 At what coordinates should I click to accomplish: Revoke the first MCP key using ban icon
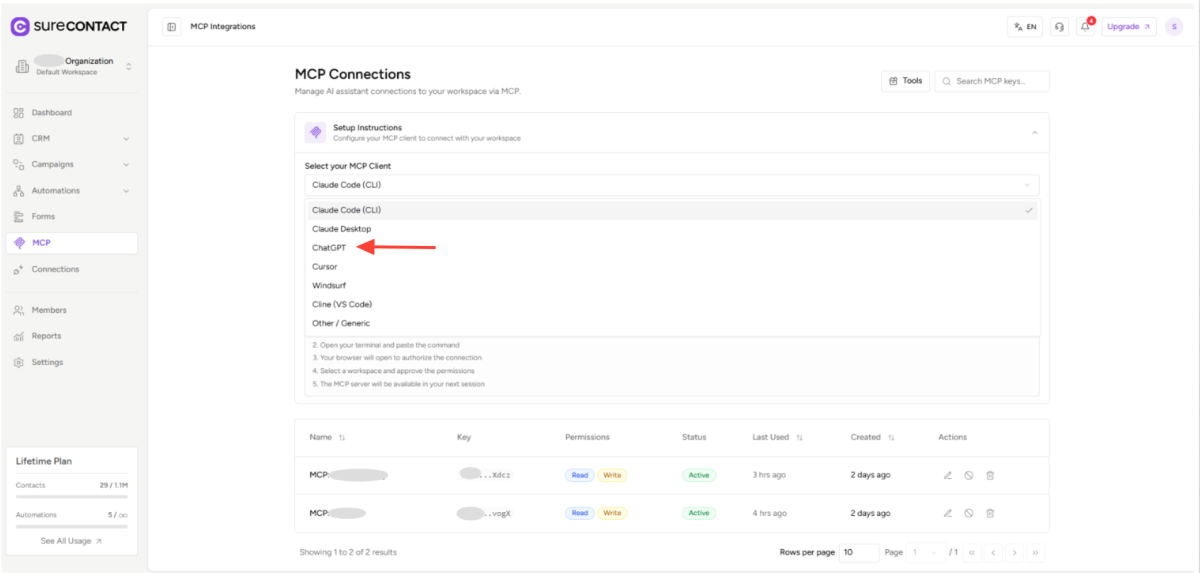[969, 475]
